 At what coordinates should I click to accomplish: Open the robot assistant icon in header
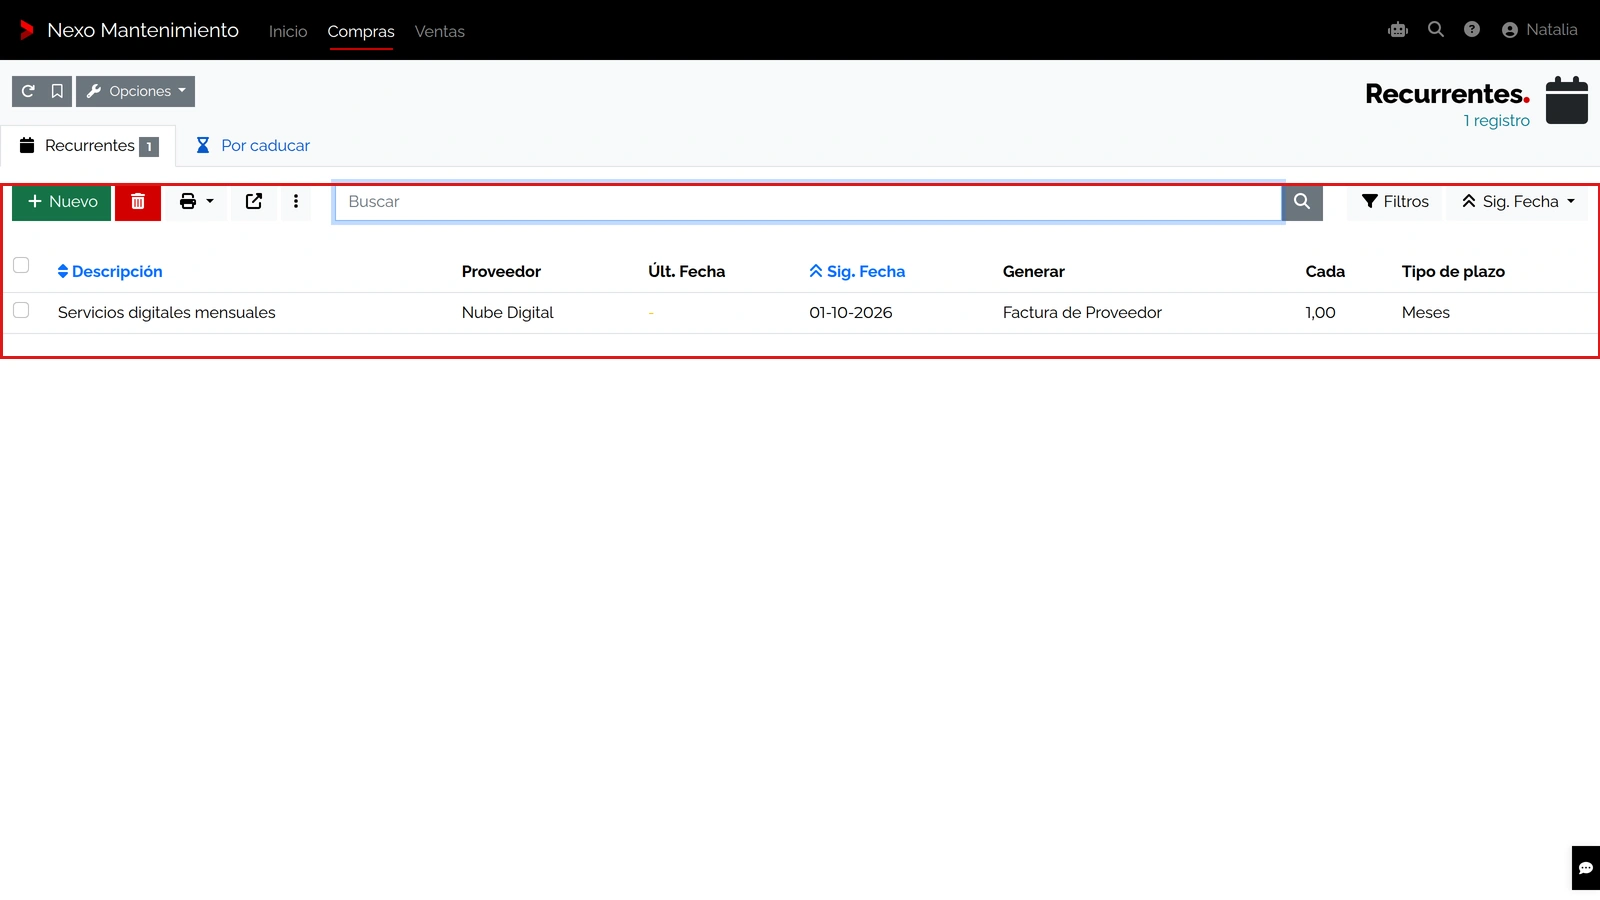(1398, 30)
